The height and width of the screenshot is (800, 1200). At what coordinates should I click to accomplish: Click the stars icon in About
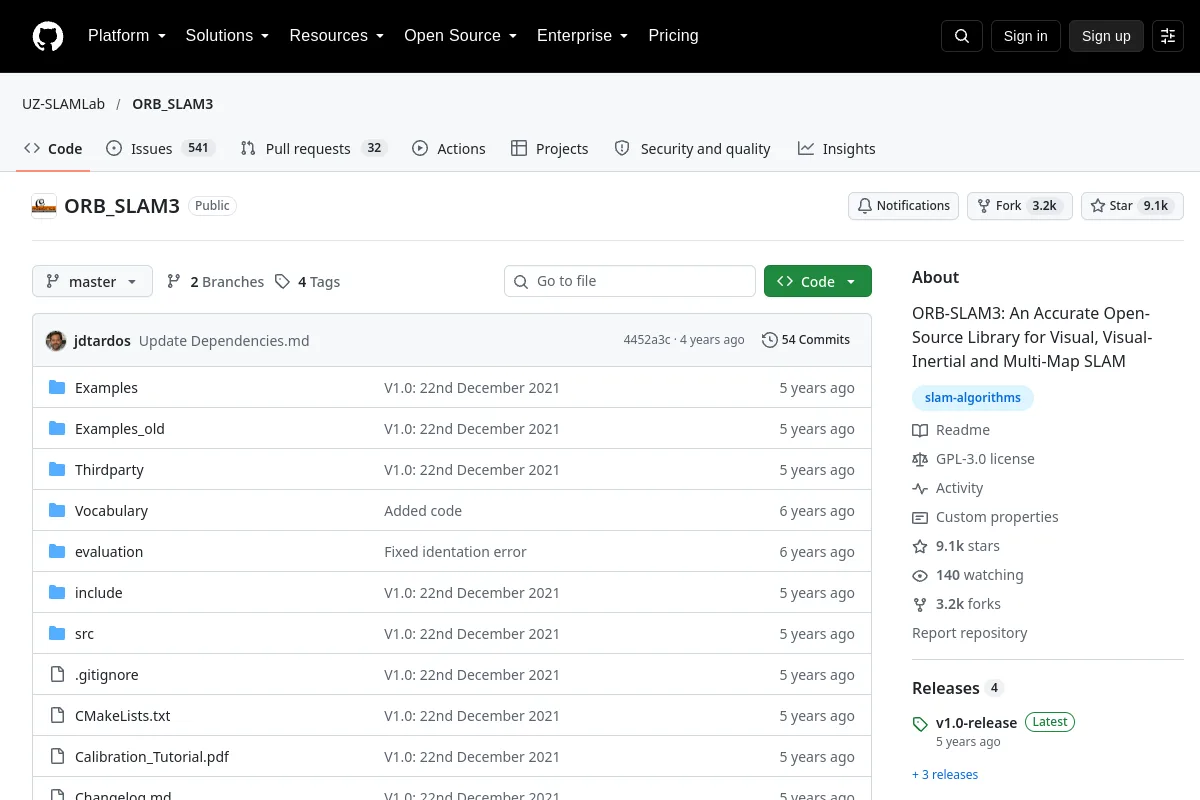point(920,546)
